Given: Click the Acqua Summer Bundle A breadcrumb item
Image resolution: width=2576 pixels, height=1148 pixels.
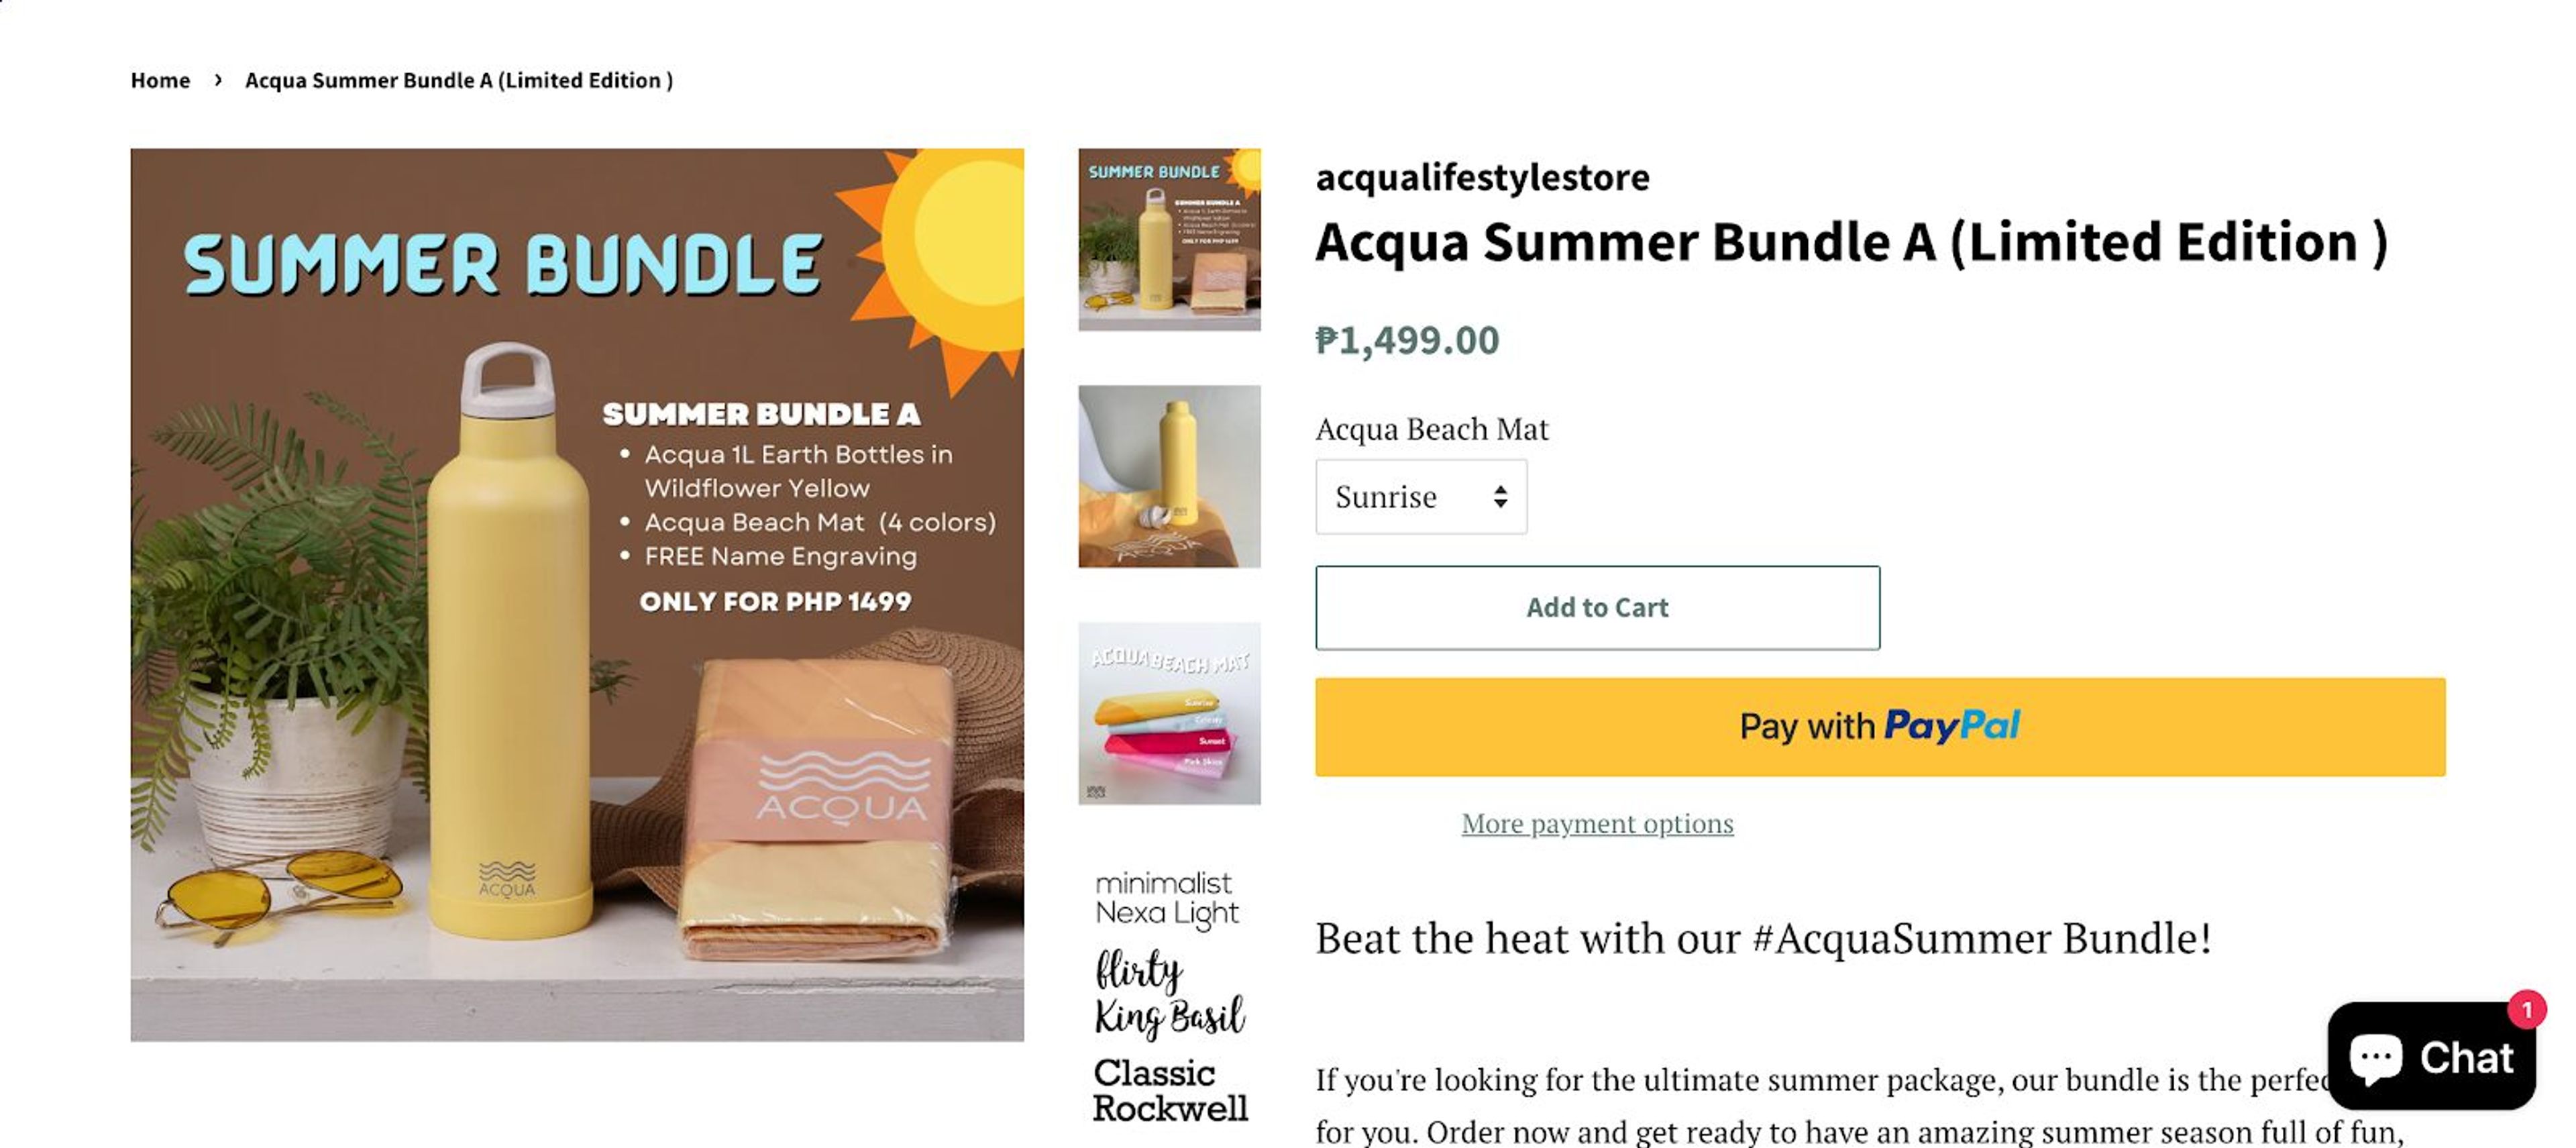Looking at the screenshot, I should click(459, 80).
